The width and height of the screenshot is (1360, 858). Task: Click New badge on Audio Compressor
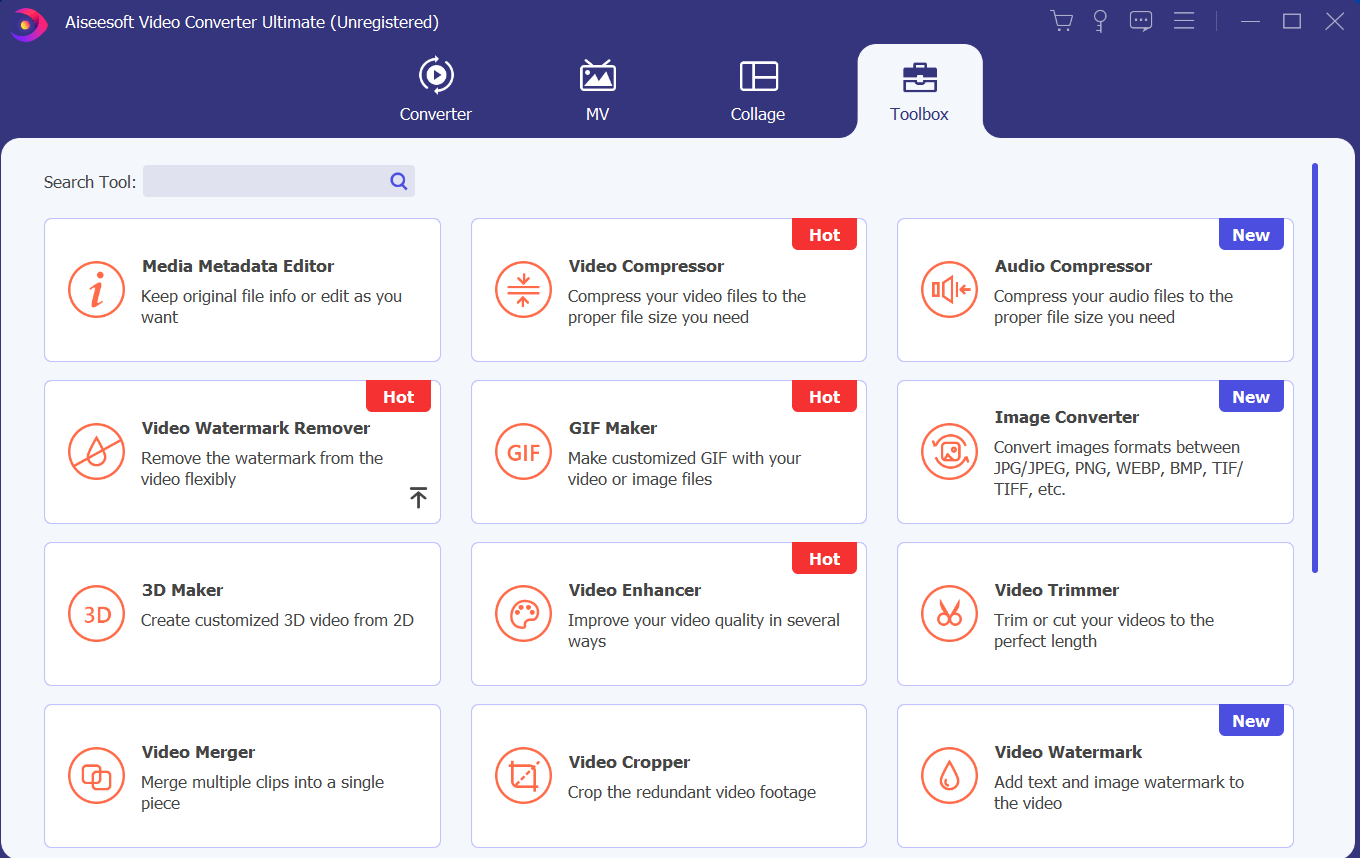[1251, 235]
